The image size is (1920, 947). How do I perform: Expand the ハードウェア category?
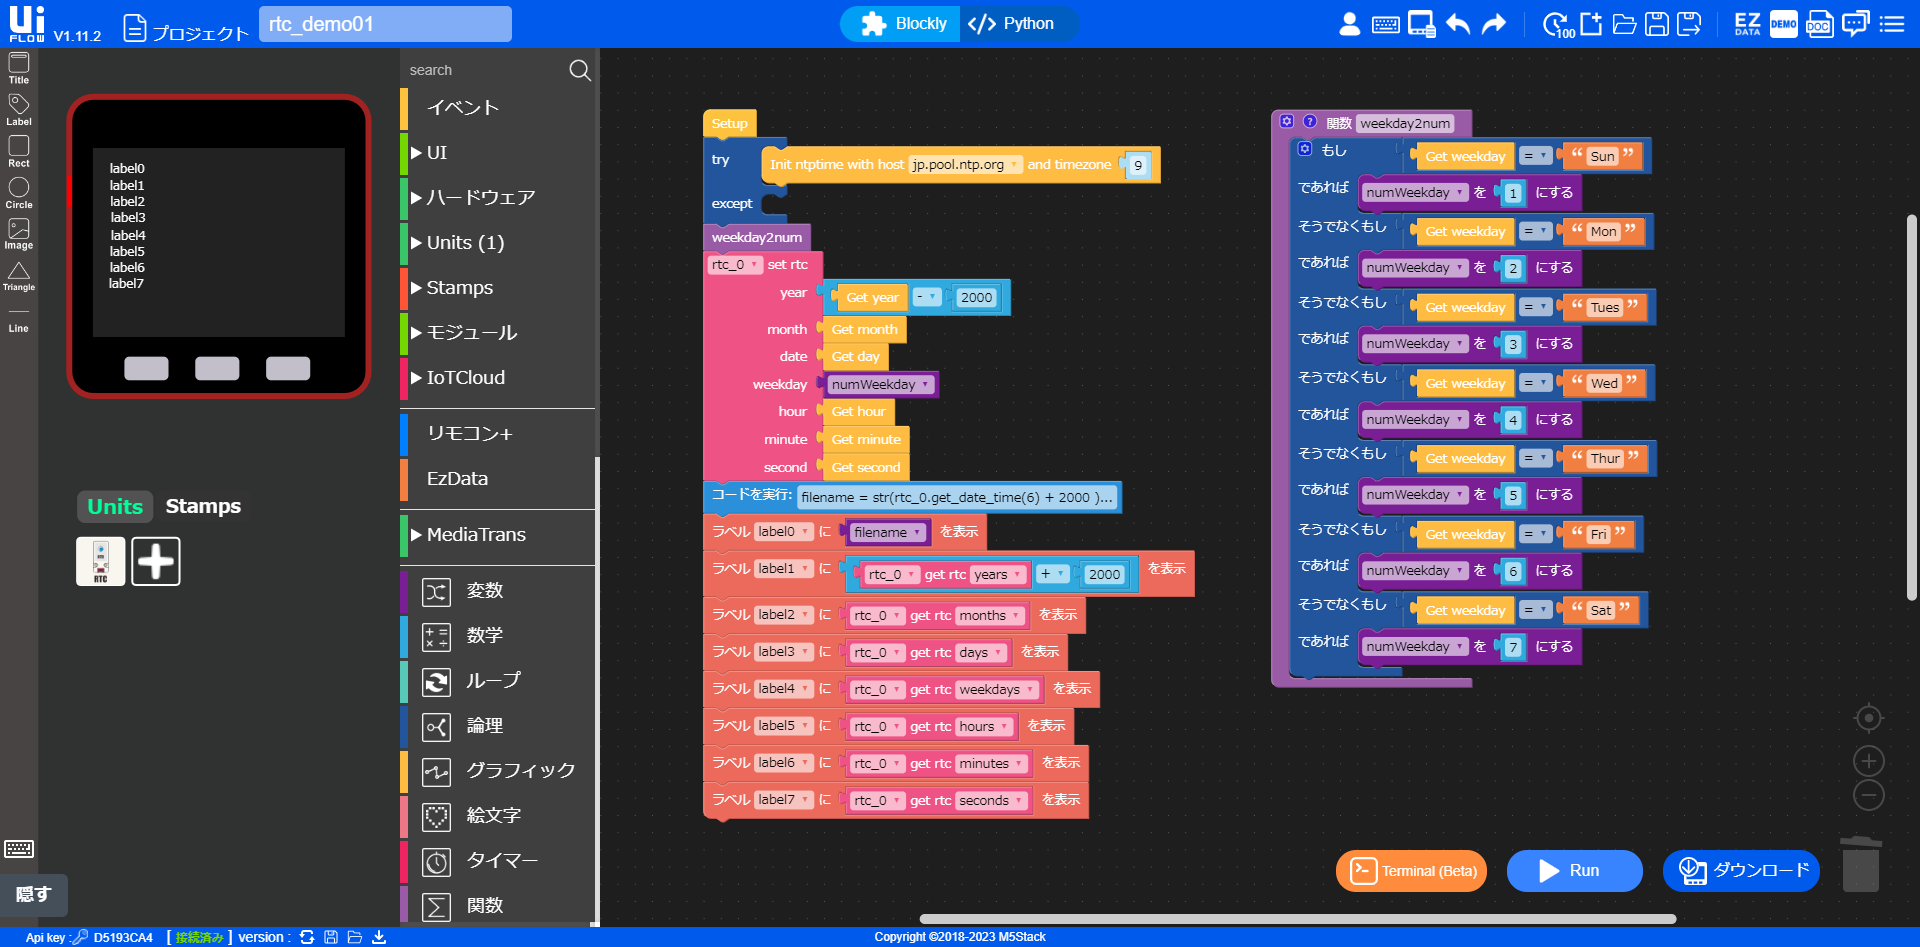click(x=480, y=198)
